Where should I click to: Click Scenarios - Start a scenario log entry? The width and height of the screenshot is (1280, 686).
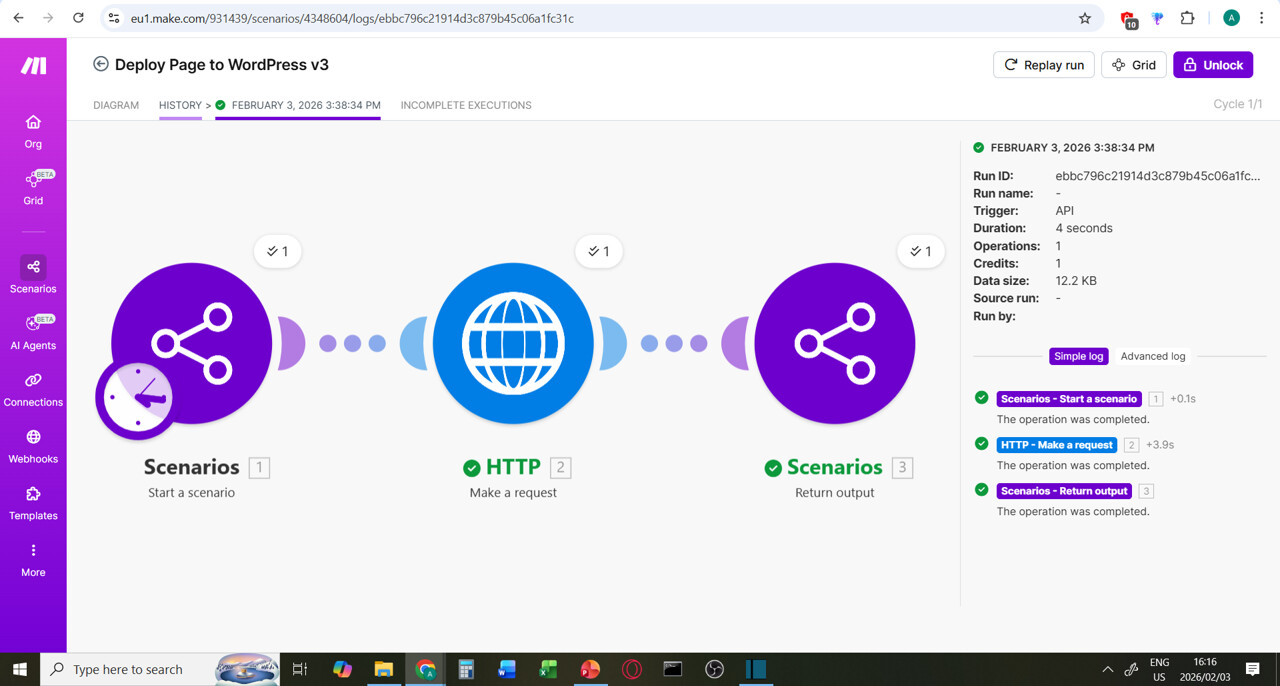1069,399
